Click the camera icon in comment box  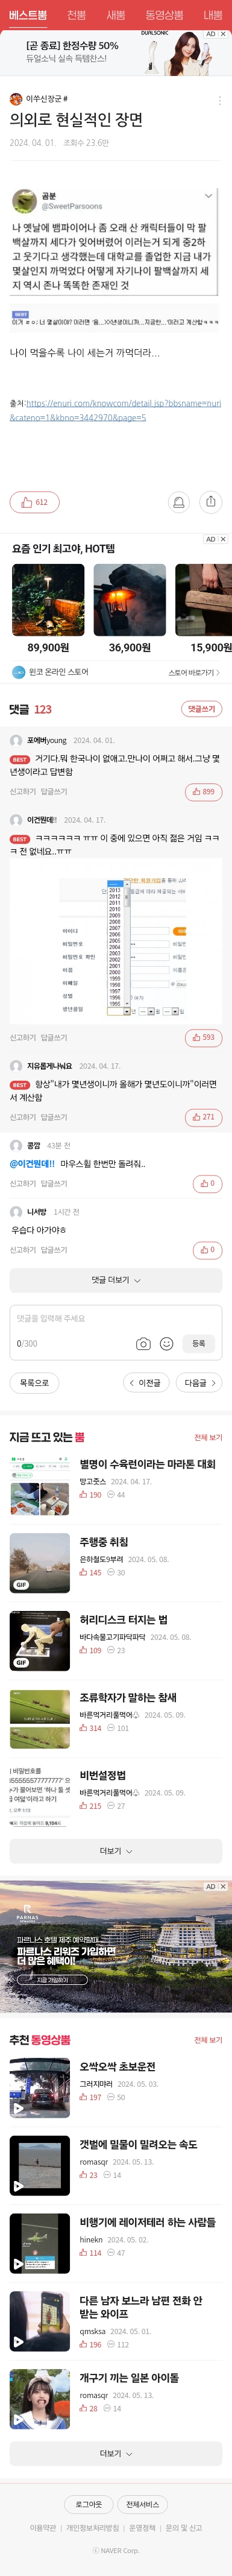[x=143, y=1343]
